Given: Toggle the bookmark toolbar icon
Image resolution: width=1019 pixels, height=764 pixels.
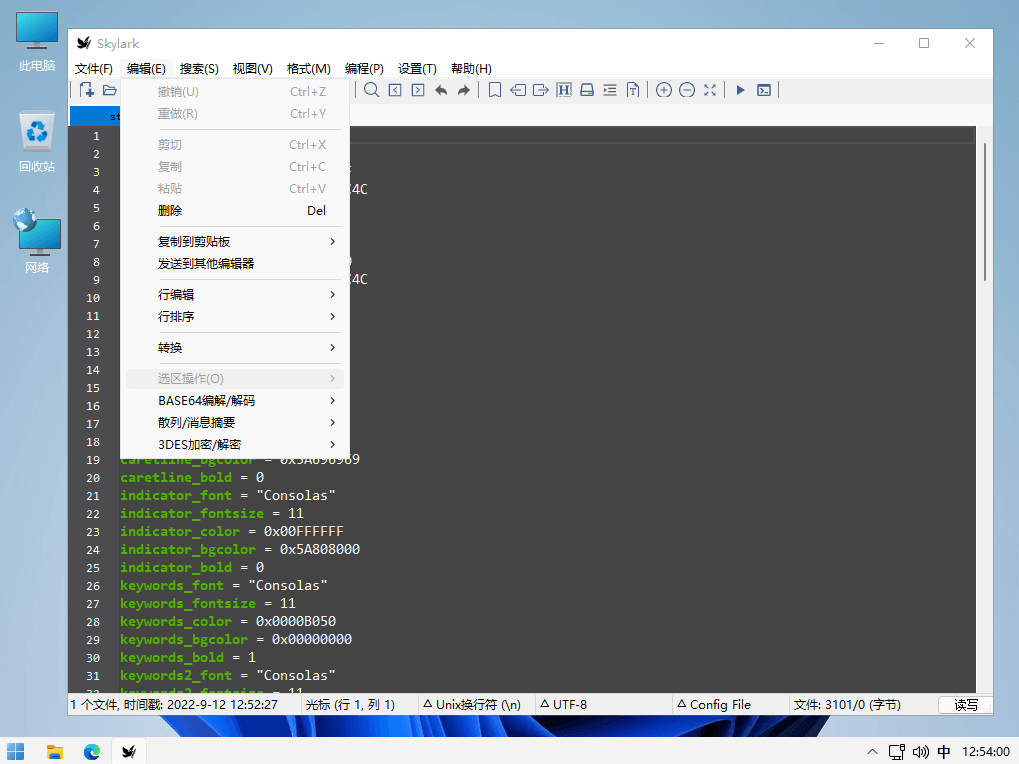Looking at the screenshot, I should click(x=495, y=90).
